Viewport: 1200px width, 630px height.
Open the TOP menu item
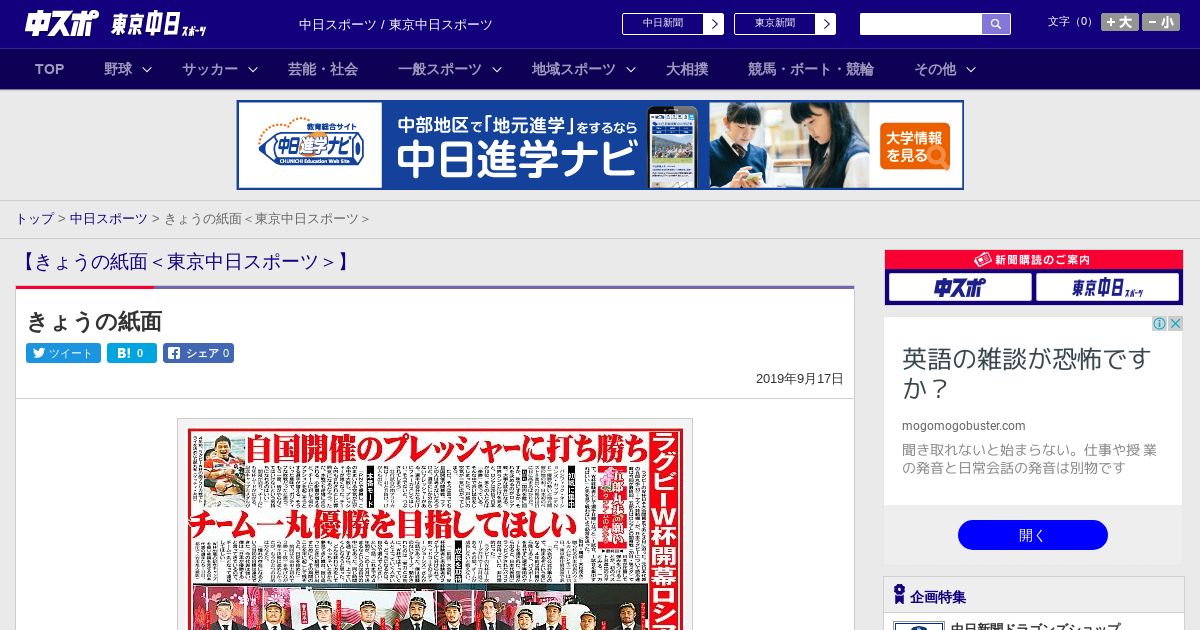pyautogui.click(x=49, y=69)
